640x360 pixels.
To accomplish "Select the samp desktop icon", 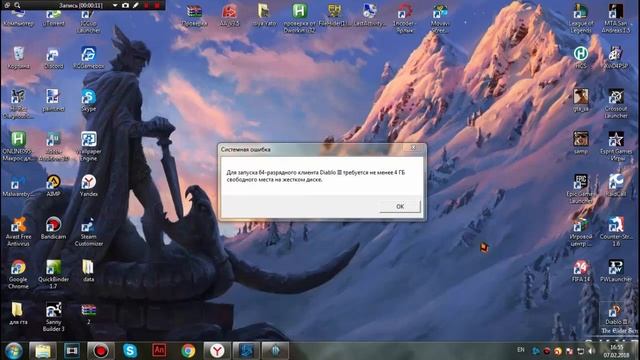I will coord(581,143).
